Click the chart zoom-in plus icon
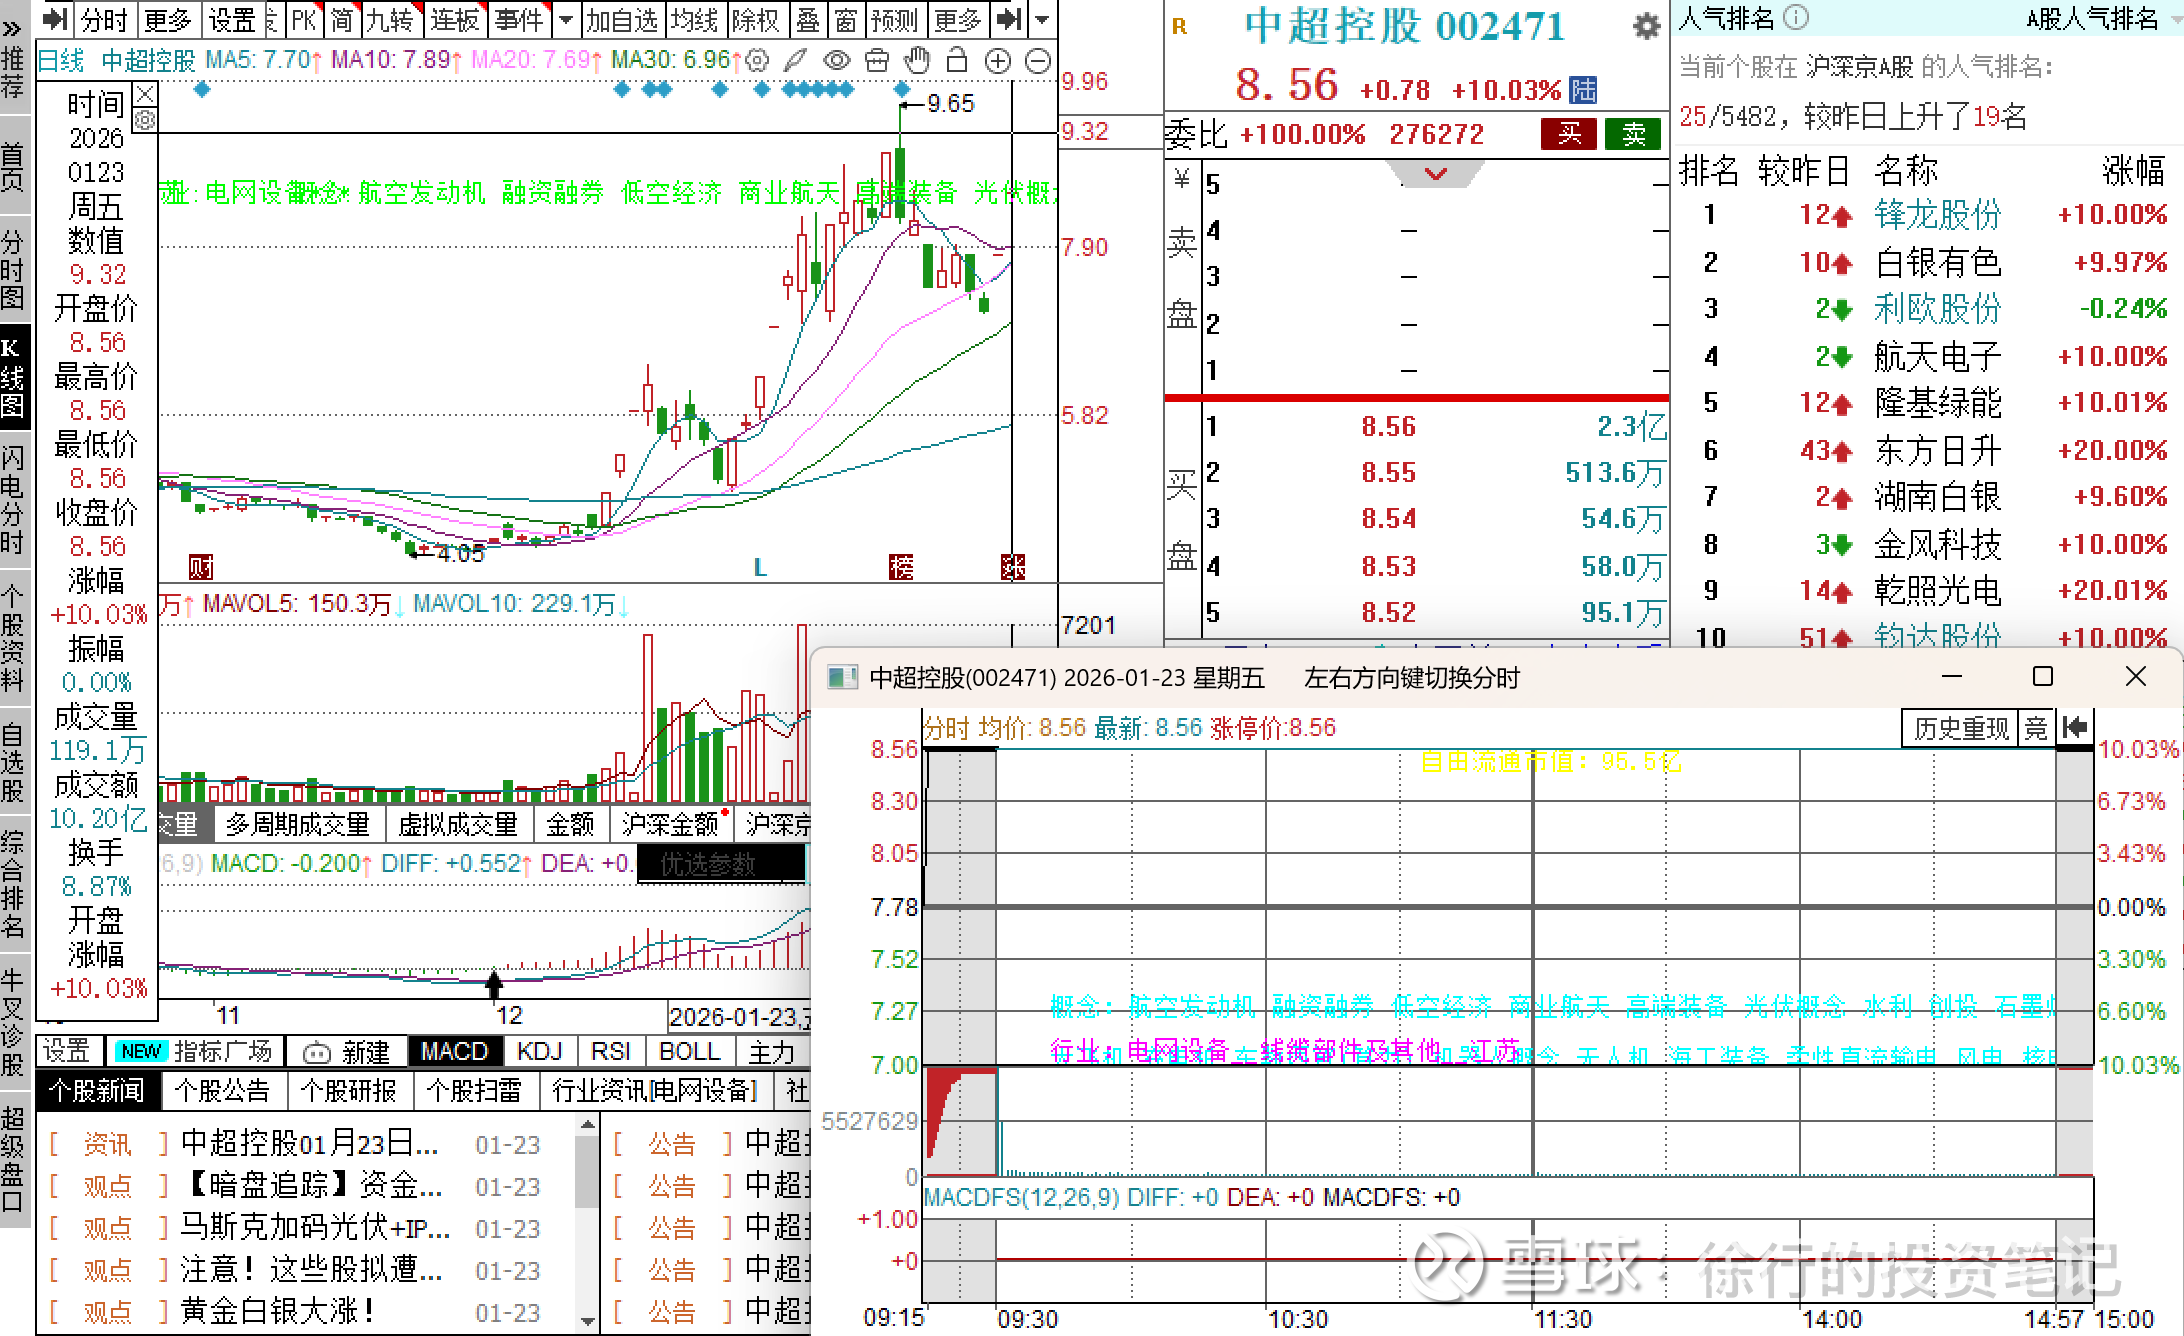Screen dimensions: 2184x1336 click(x=997, y=62)
